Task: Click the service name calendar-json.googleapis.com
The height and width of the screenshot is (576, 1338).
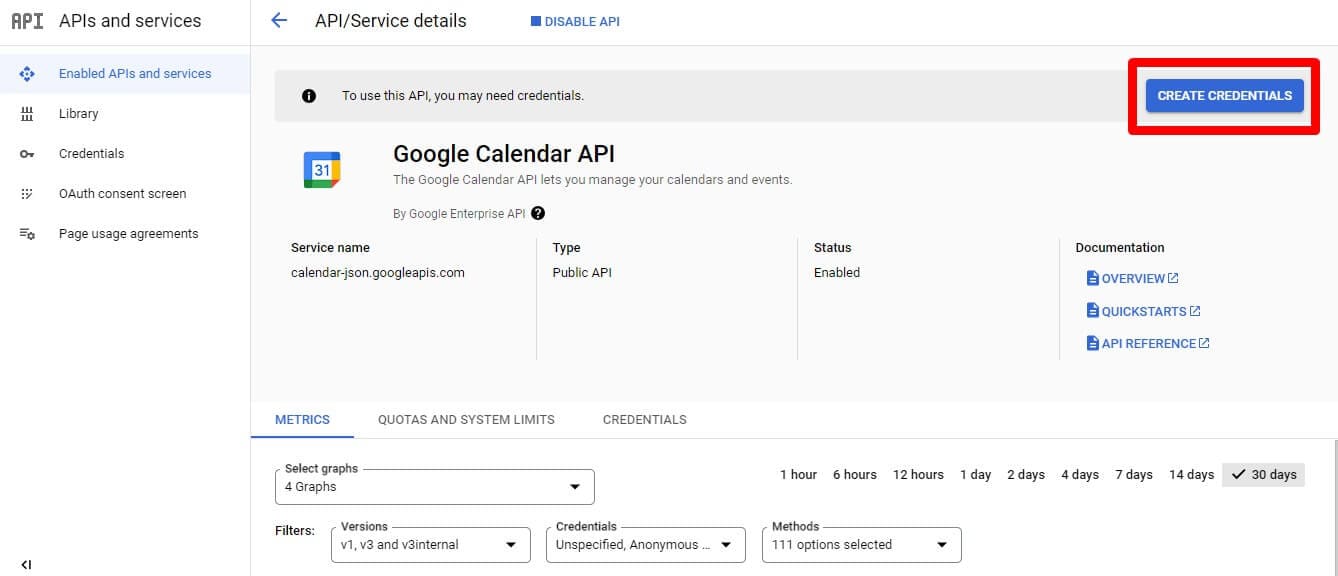Action: (x=378, y=273)
